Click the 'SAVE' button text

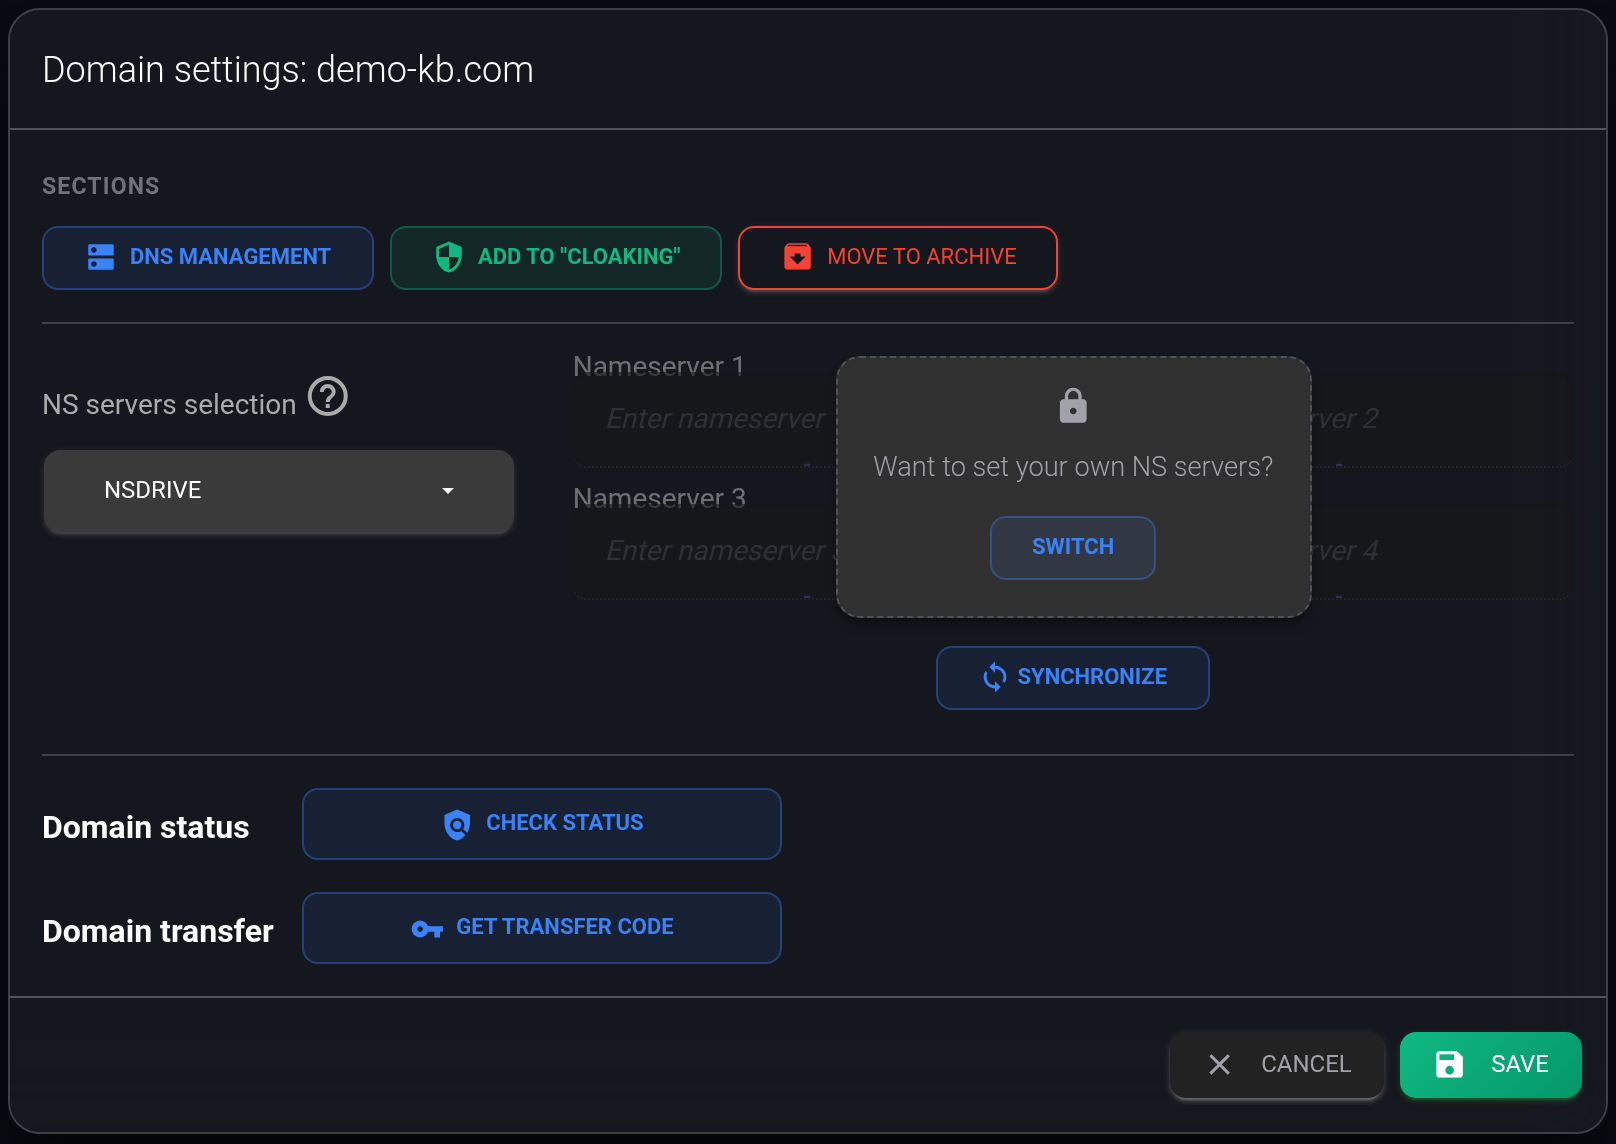point(1520,1064)
